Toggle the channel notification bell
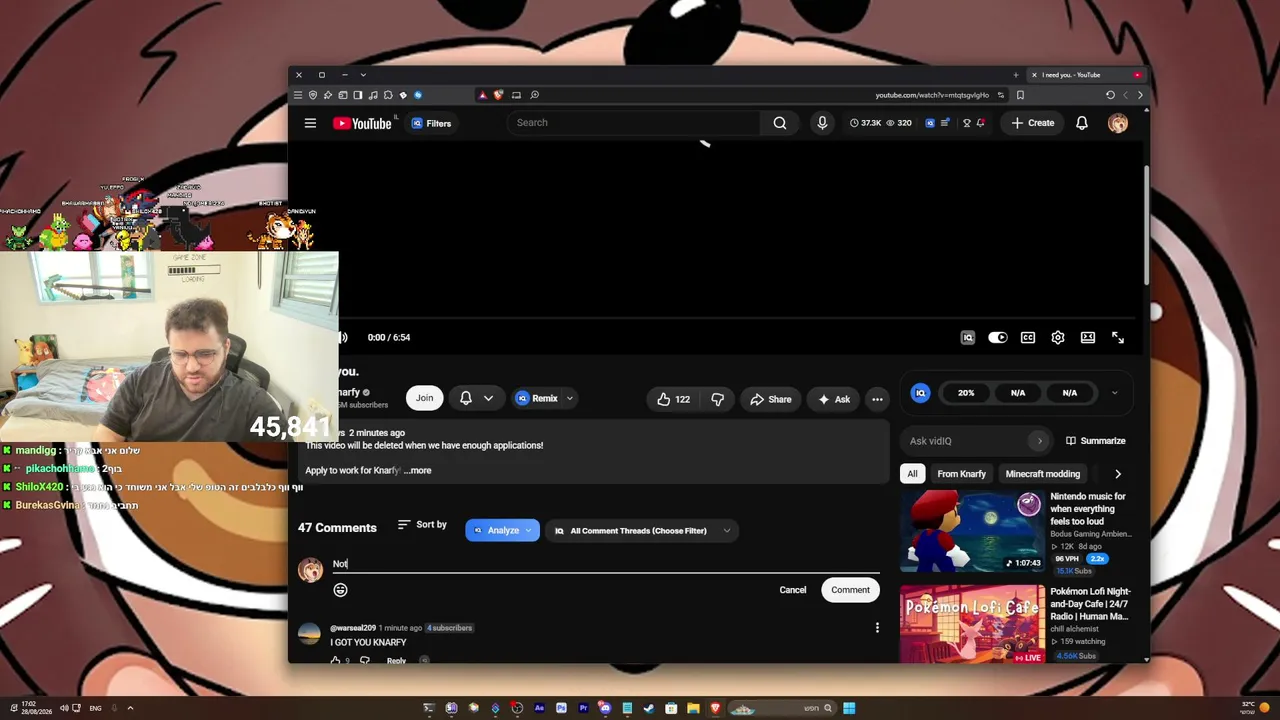This screenshot has height=720, width=1280. (x=466, y=398)
